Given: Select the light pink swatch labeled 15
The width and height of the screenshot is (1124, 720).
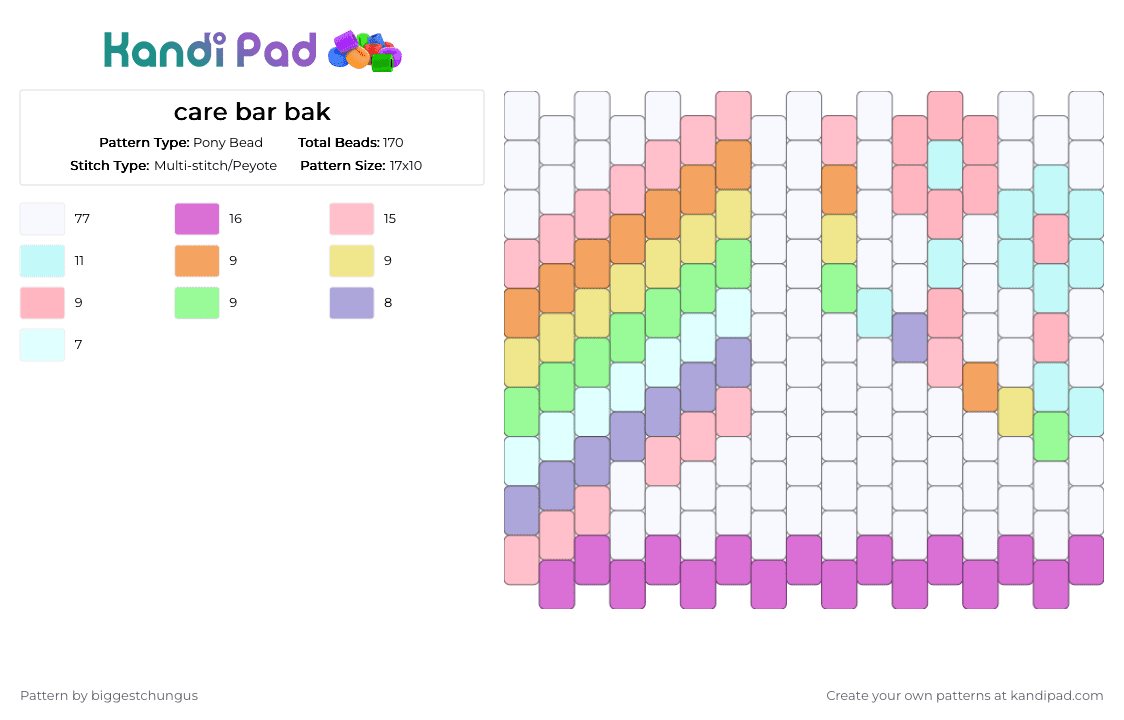Looking at the screenshot, I should (352, 219).
